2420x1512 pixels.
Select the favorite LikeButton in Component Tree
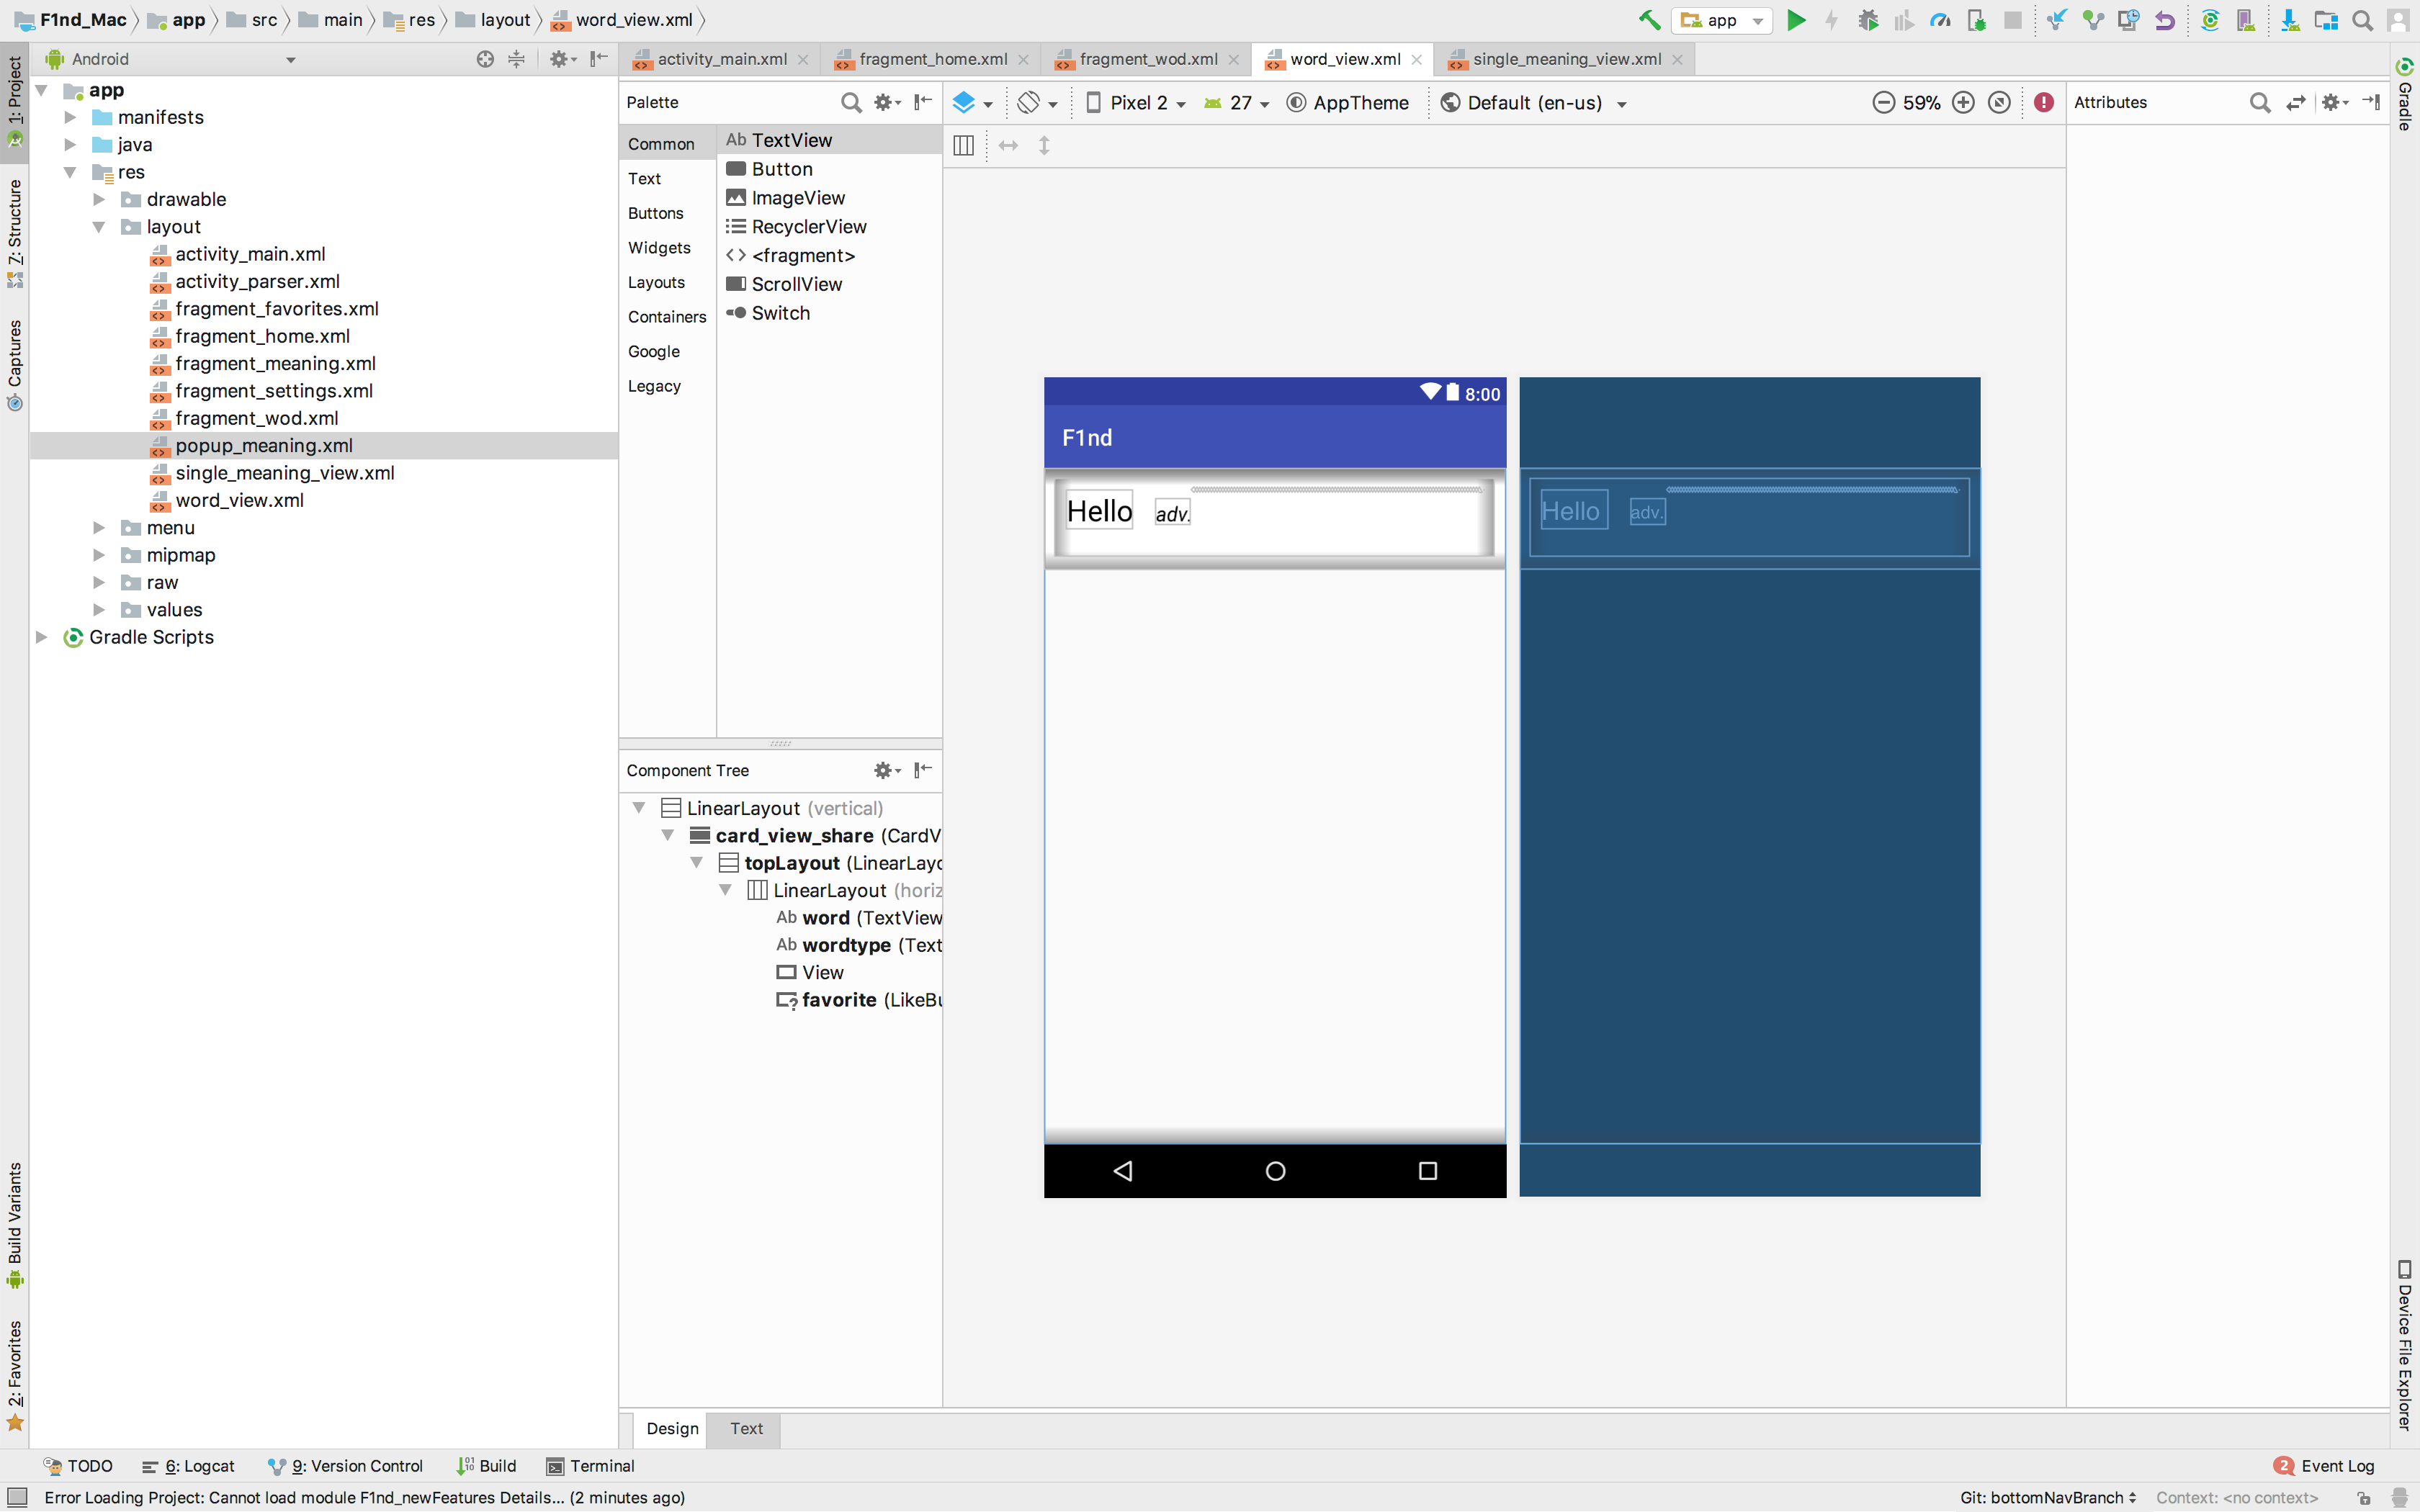tap(859, 1000)
